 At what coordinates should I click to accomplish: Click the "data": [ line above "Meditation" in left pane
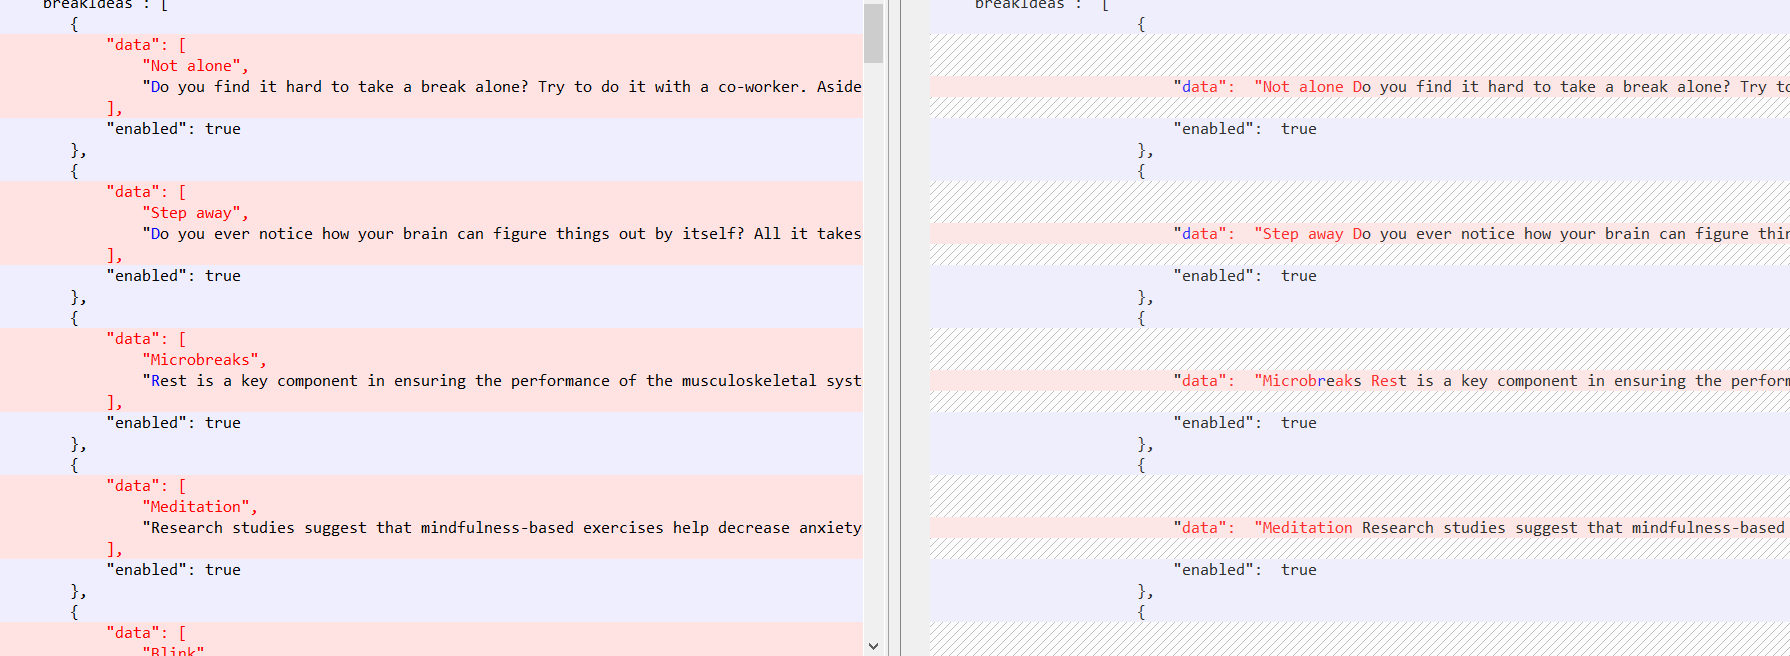146,486
